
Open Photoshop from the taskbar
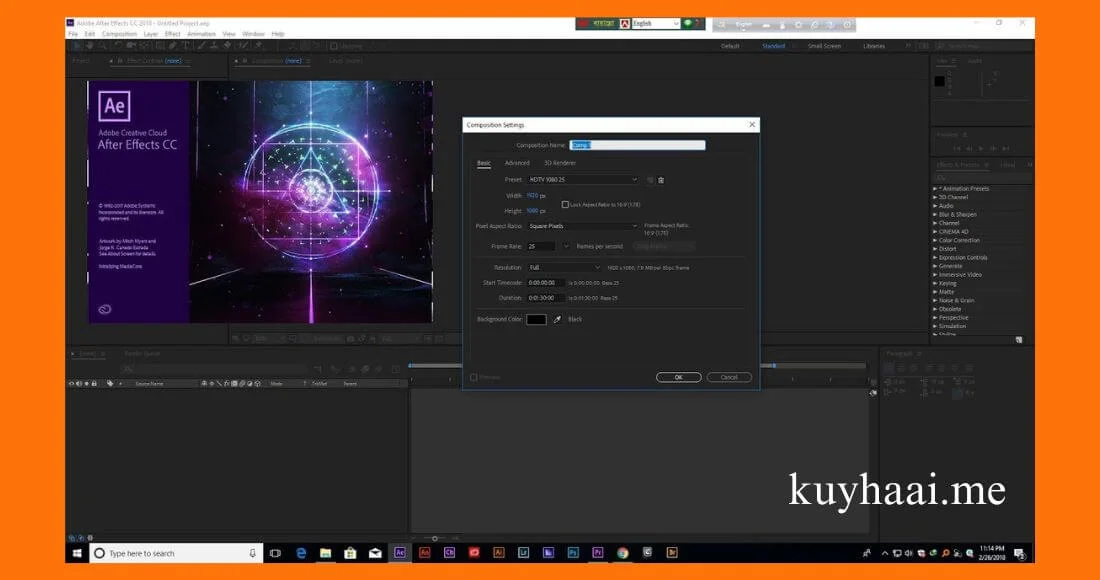[573, 553]
